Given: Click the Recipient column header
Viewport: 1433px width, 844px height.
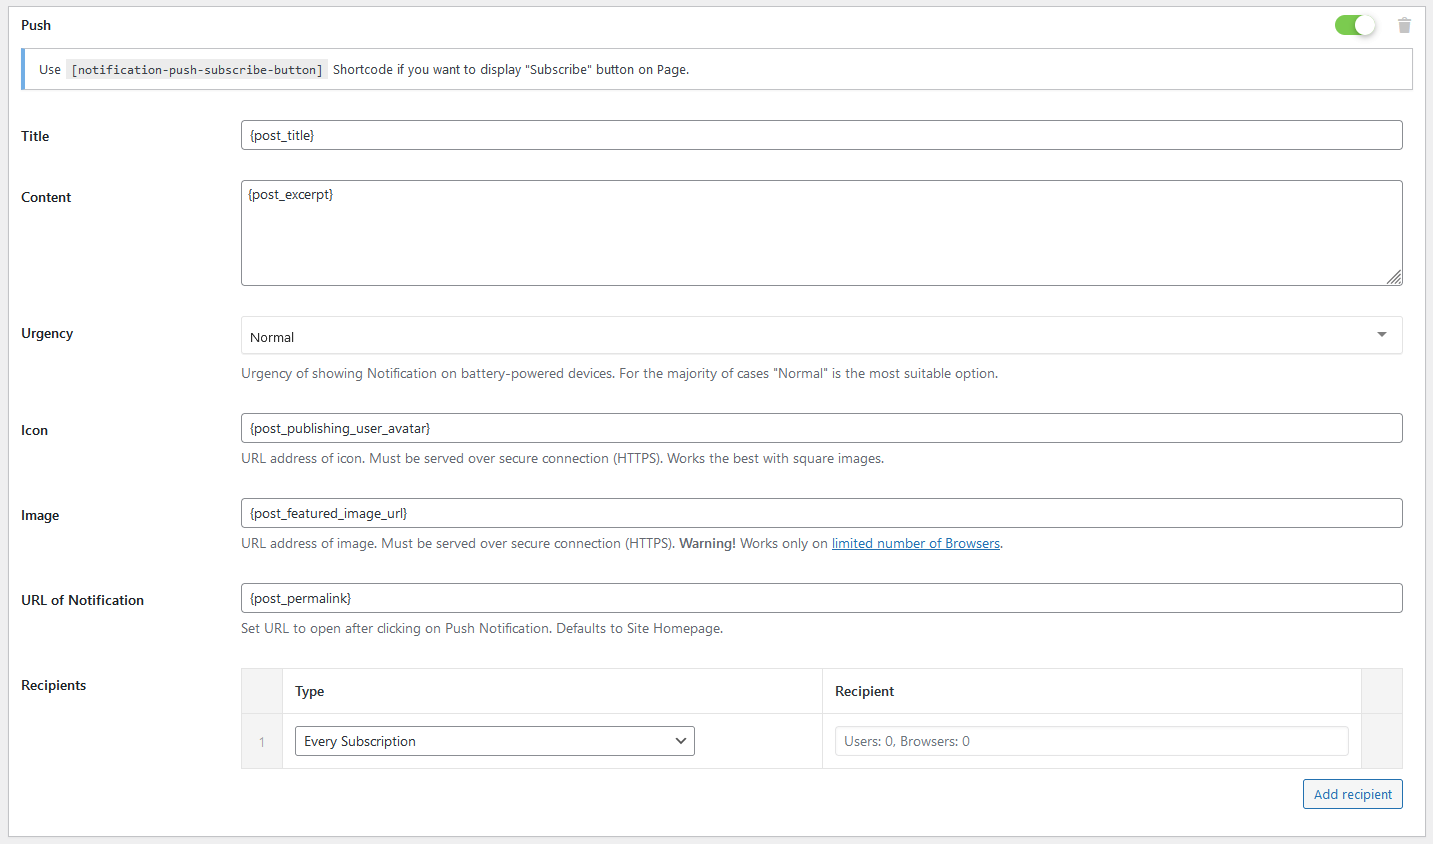Looking at the screenshot, I should click(864, 691).
